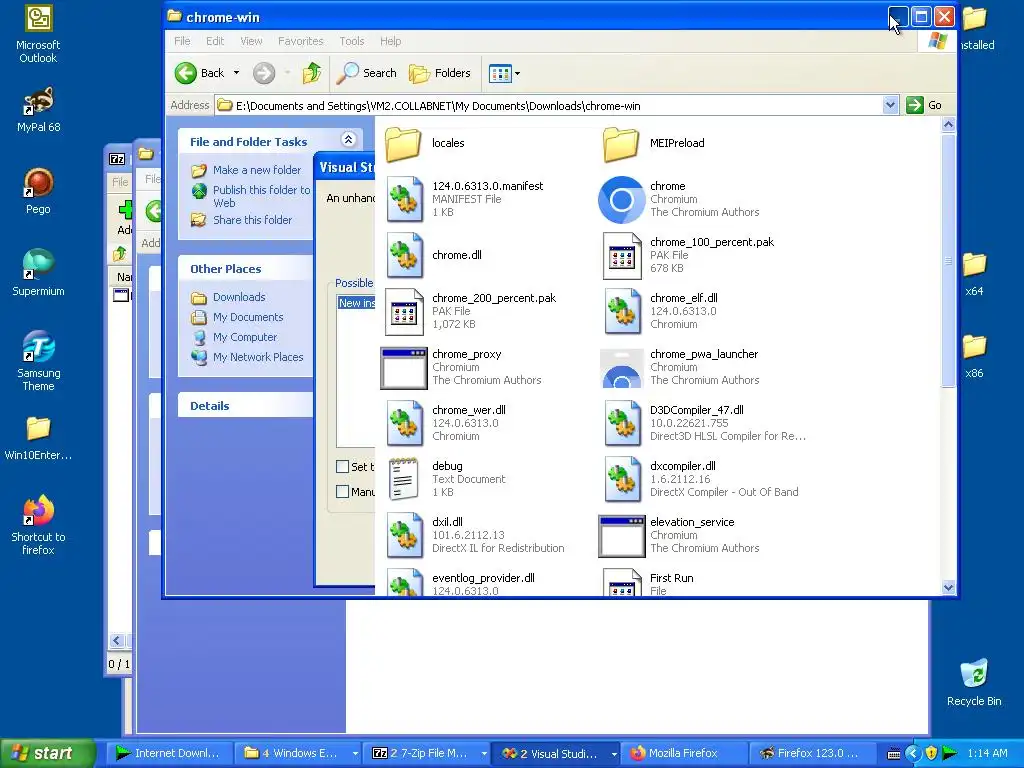Image resolution: width=1024 pixels, height=768 pixels.
Task: Open the Edit menu
Action: pos(215,41)
